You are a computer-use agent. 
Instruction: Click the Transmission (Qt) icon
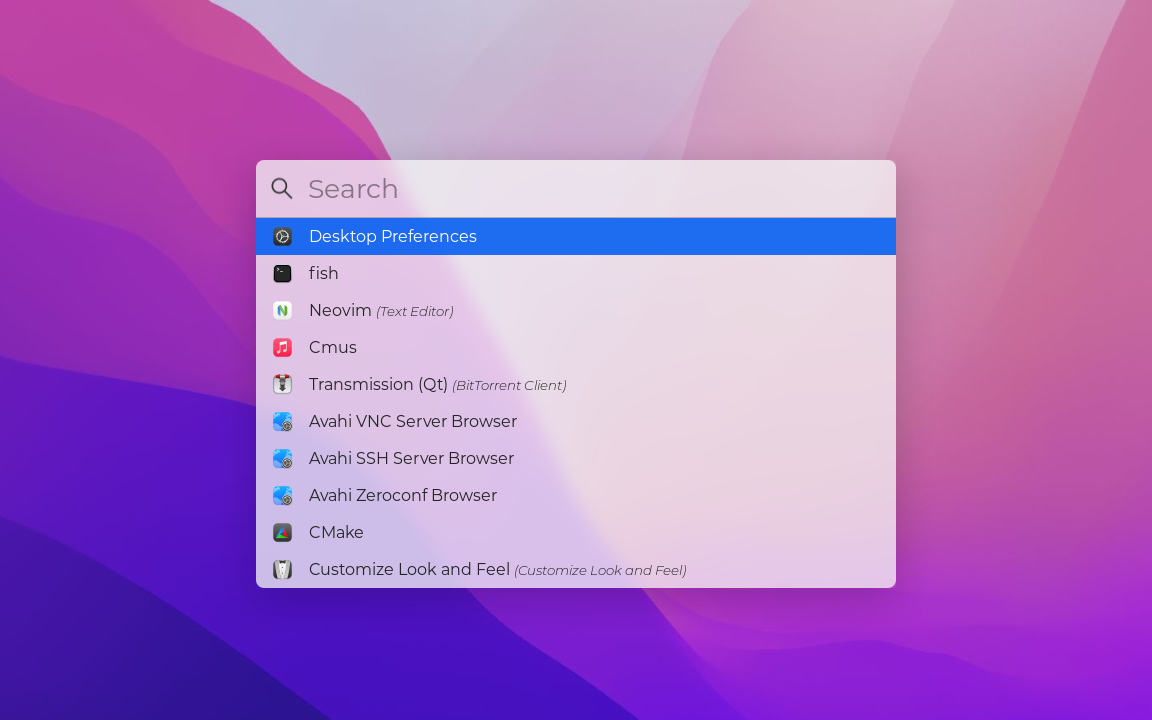282,384
